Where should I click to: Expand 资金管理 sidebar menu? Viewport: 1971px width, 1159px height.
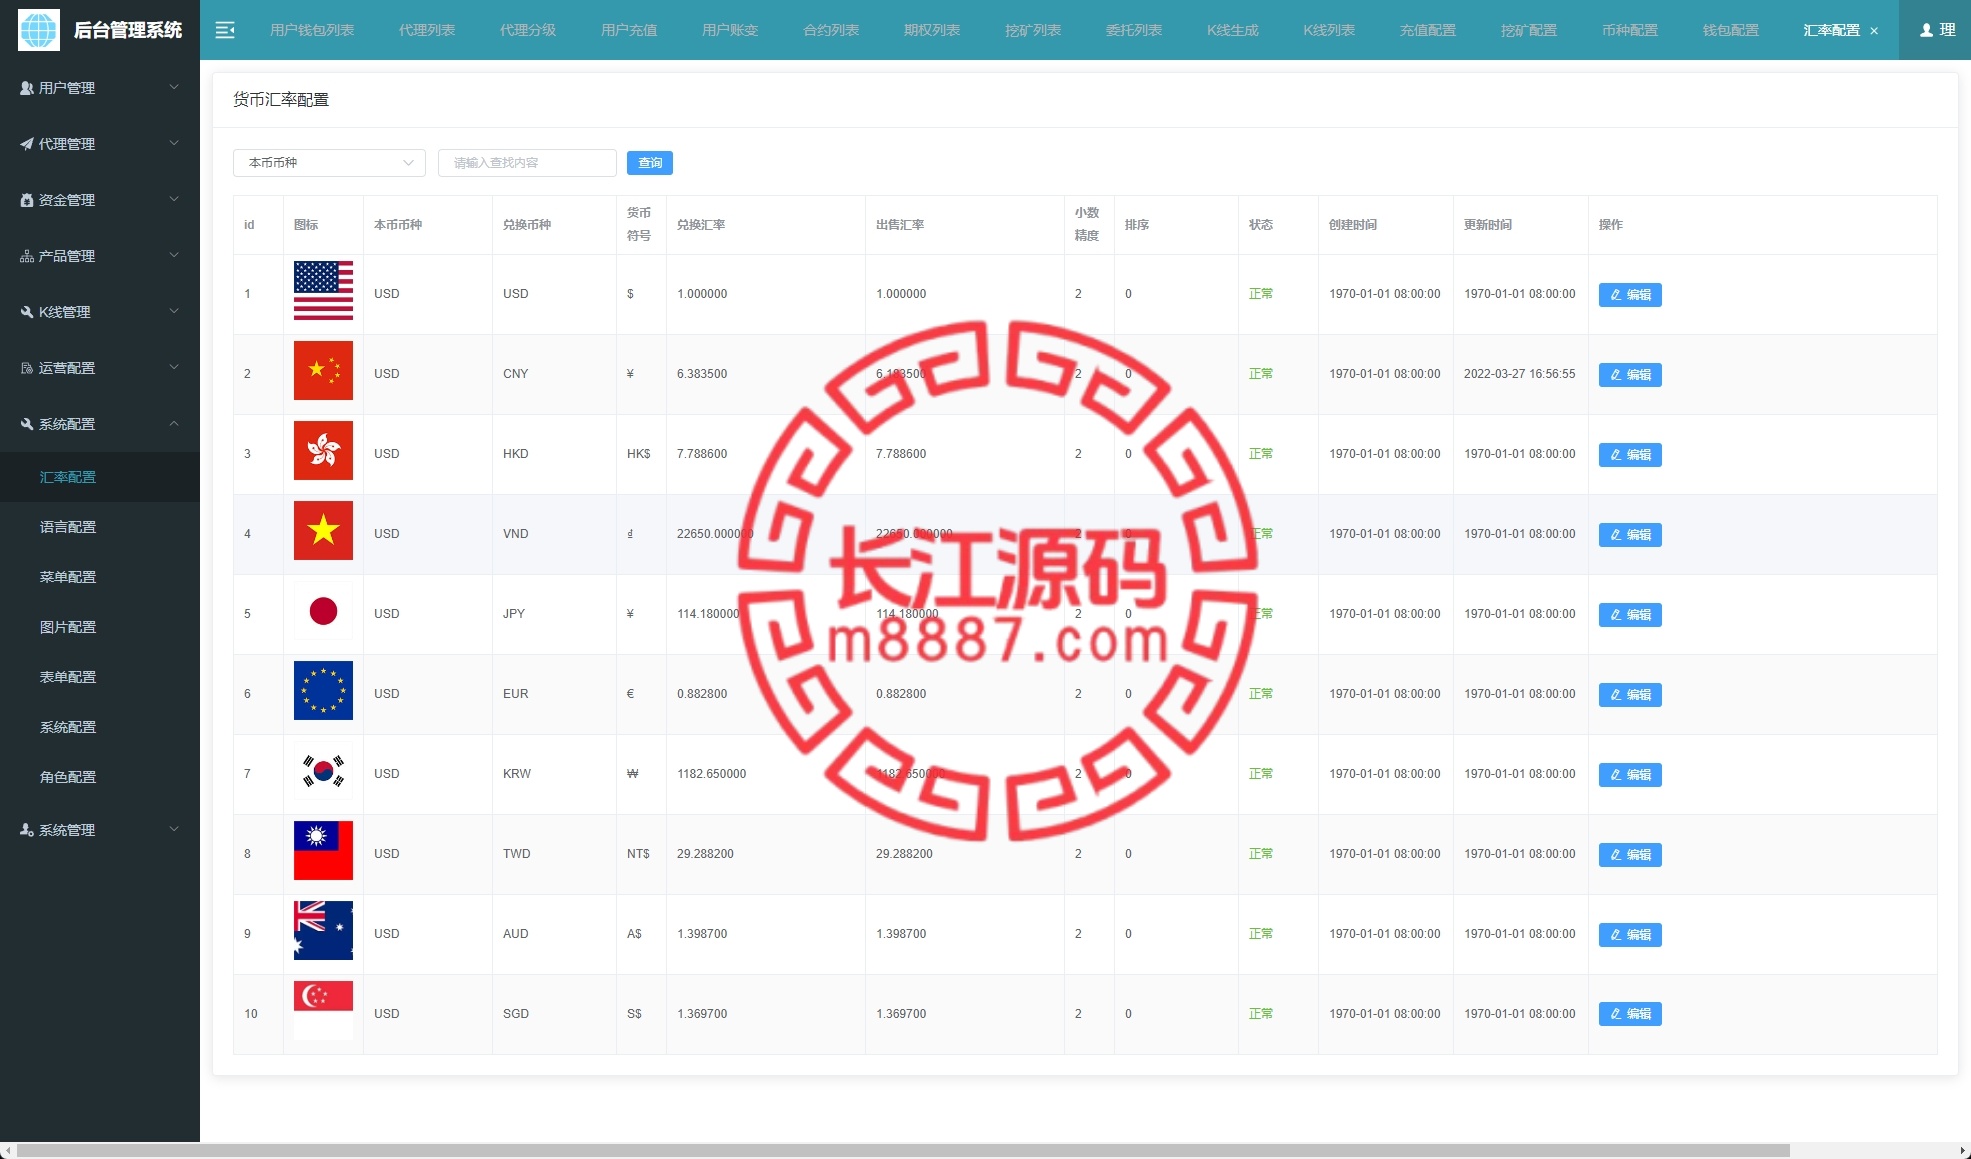click(x=100, y=200)
